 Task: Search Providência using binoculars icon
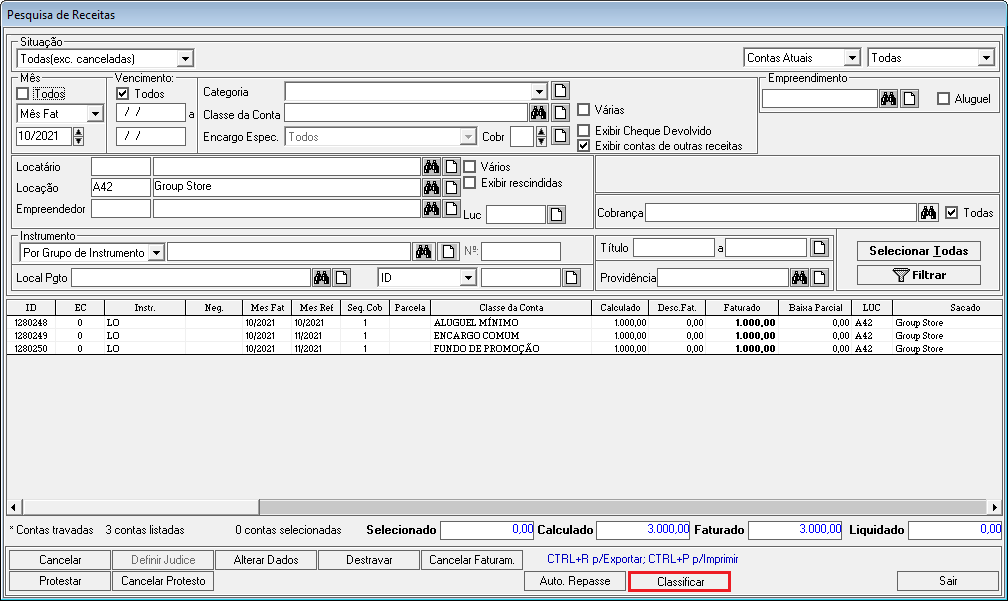(799, 277)
